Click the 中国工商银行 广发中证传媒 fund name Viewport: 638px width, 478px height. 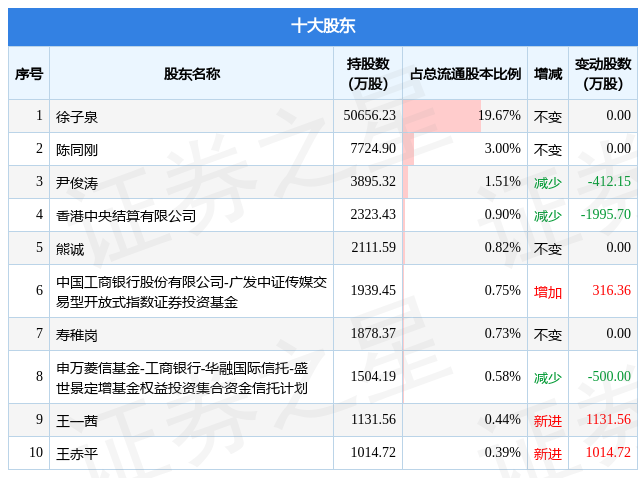tap(191, 291)
